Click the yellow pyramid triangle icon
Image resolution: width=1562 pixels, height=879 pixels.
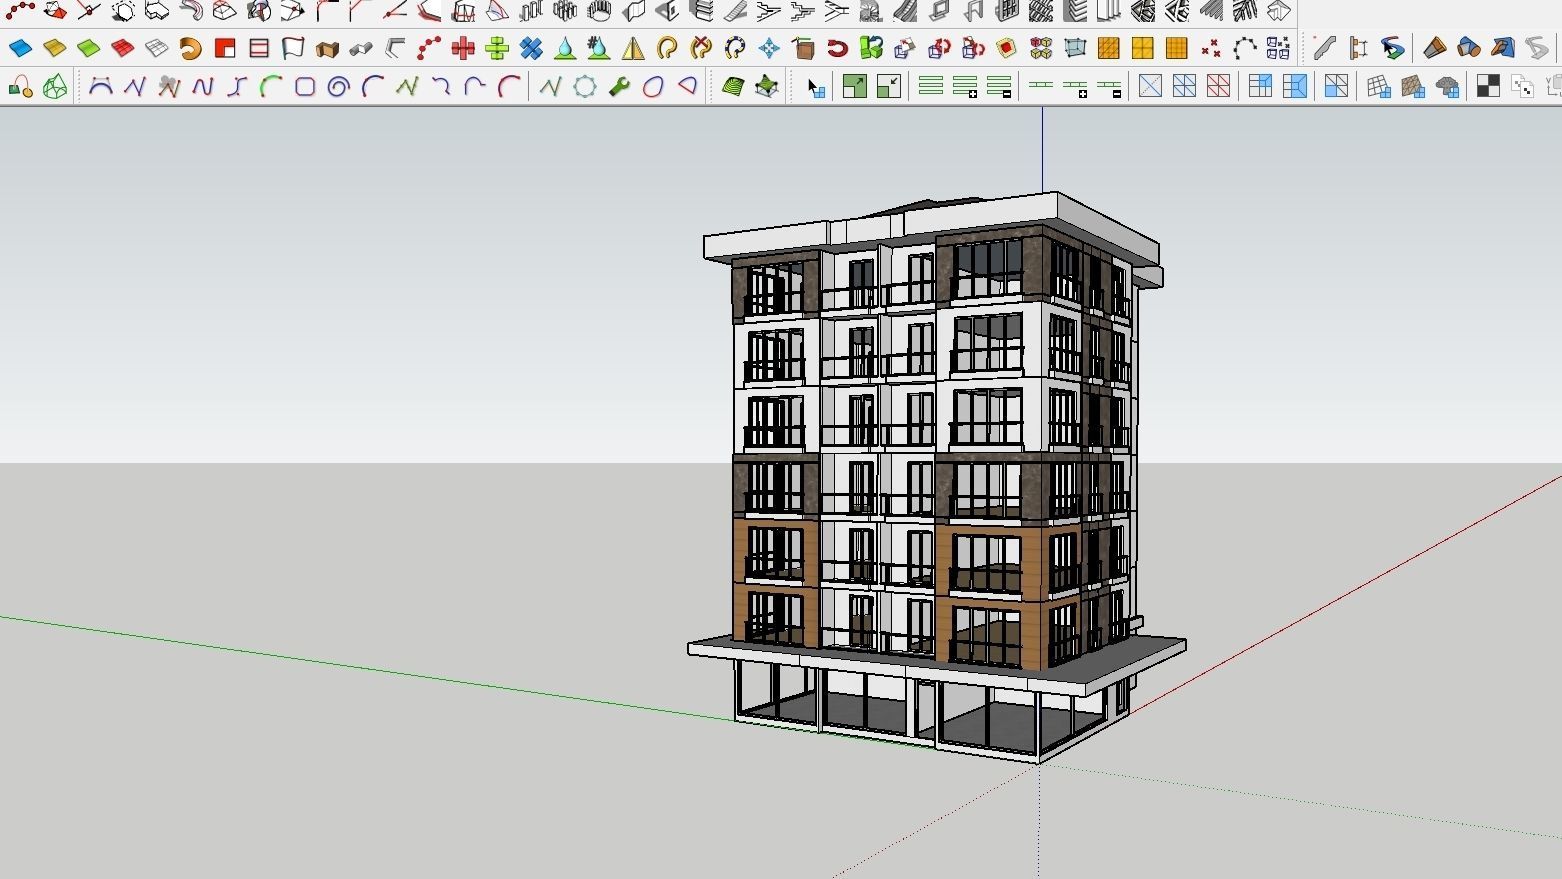633,48
